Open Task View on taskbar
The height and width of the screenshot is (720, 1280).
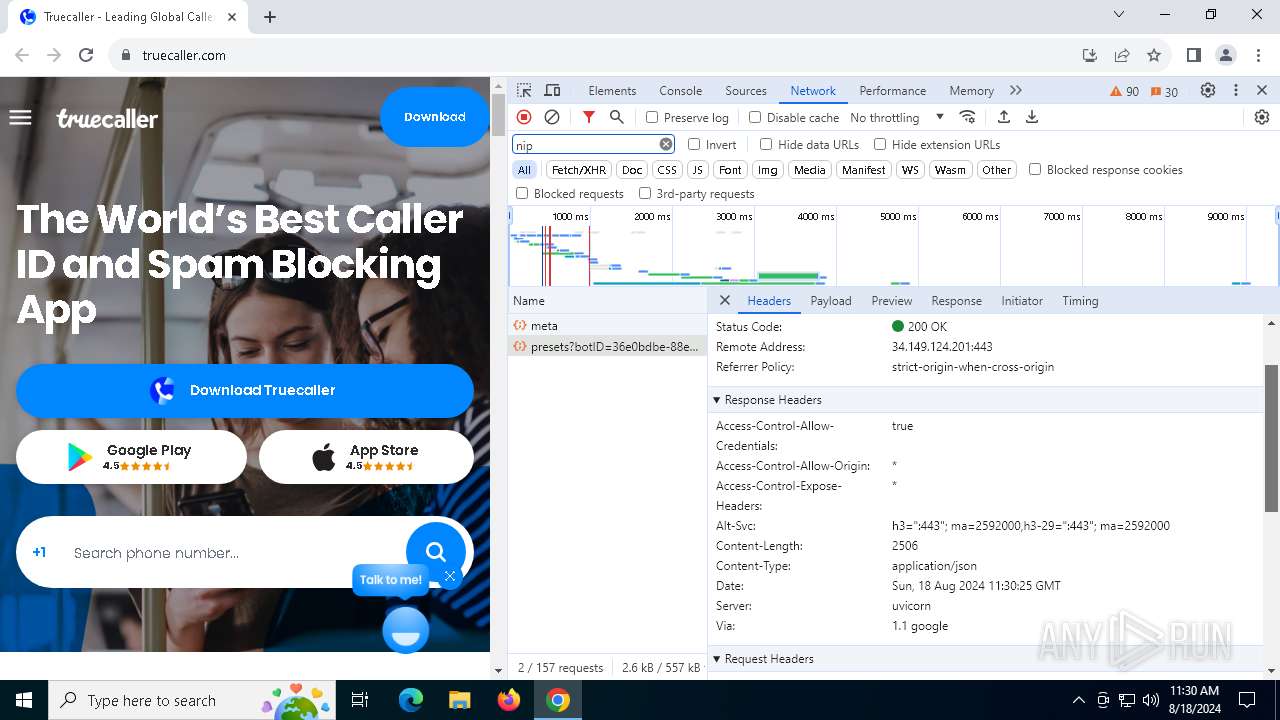tap(361, 700)
